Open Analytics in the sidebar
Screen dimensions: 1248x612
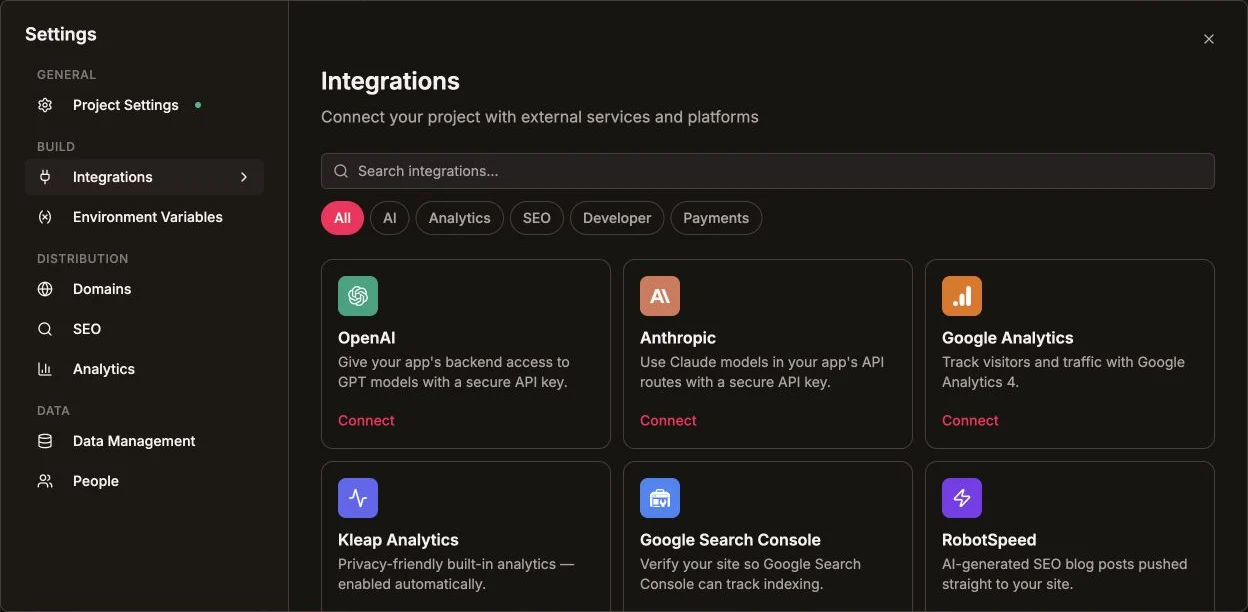(x=144, y=369)
